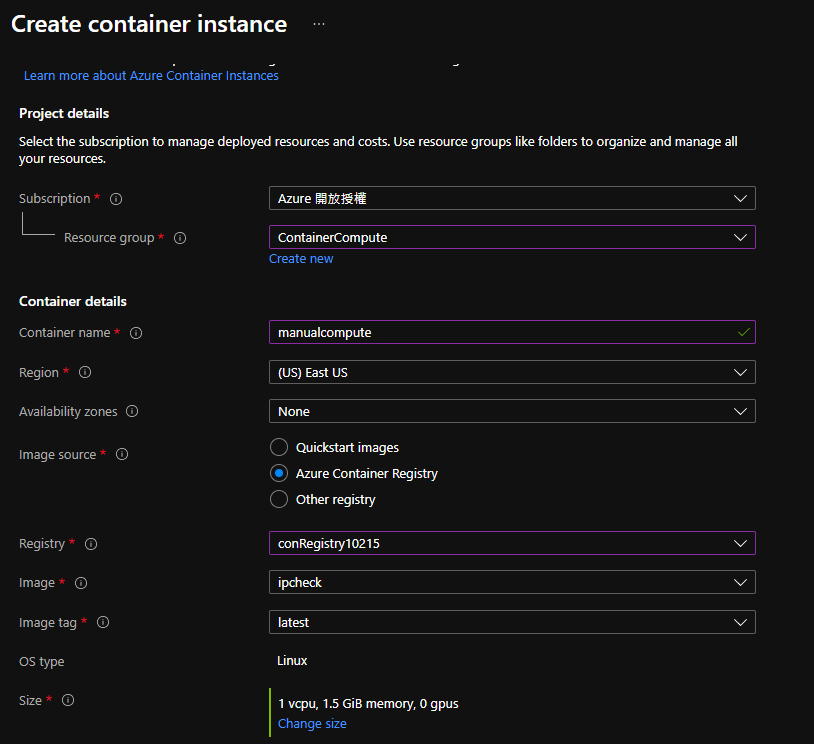This screenshot has height=744, width=814.
Task: Click the Container name text field
Action: (x=500, y=332)
